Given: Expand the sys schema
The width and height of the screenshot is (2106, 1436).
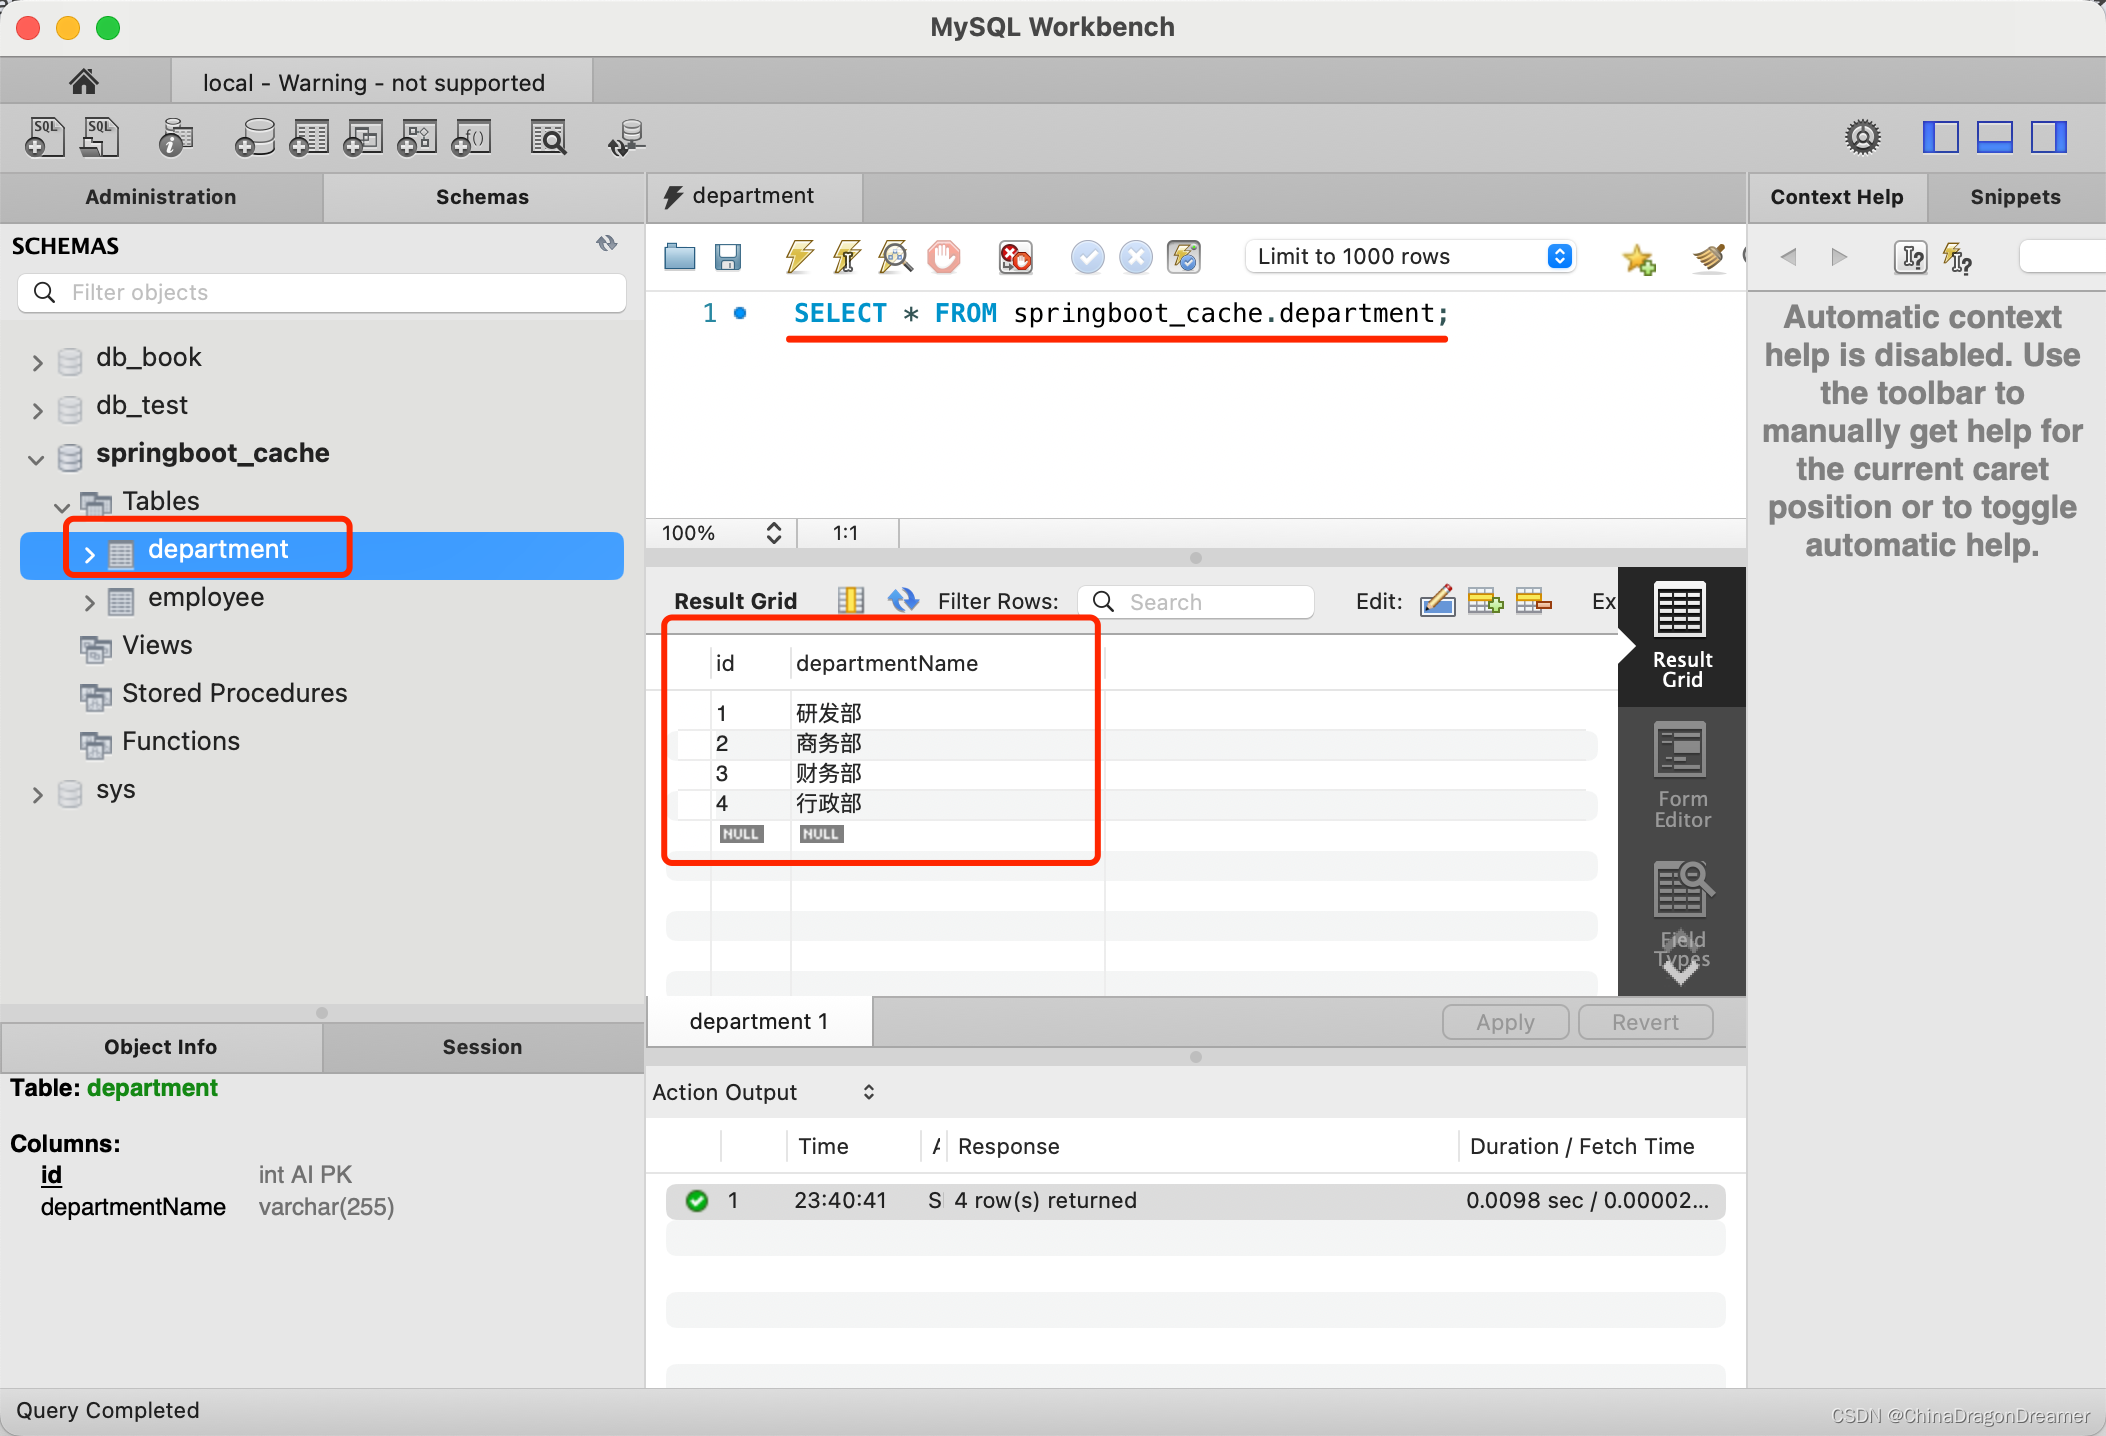Looking at the screenshot, I should point(37,795).
